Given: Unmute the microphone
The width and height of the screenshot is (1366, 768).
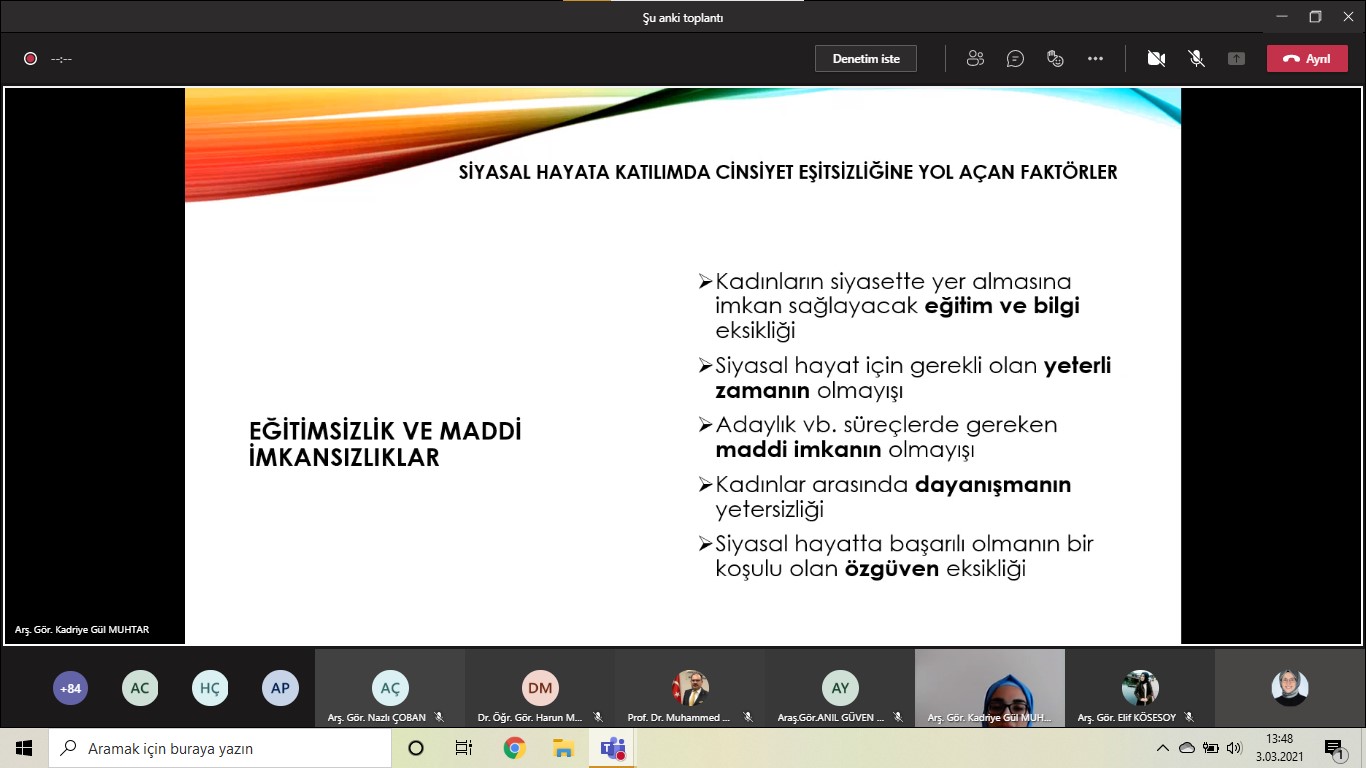Looking at the screenshot, I should pos(1196,59).
